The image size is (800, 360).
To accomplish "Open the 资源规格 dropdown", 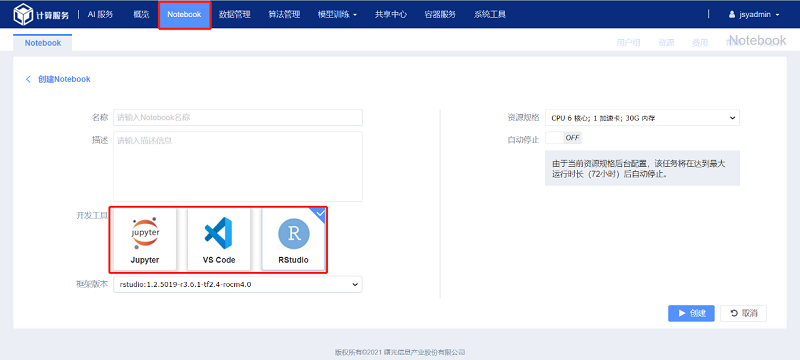I will pyautogui.click(x=642, y=118).
